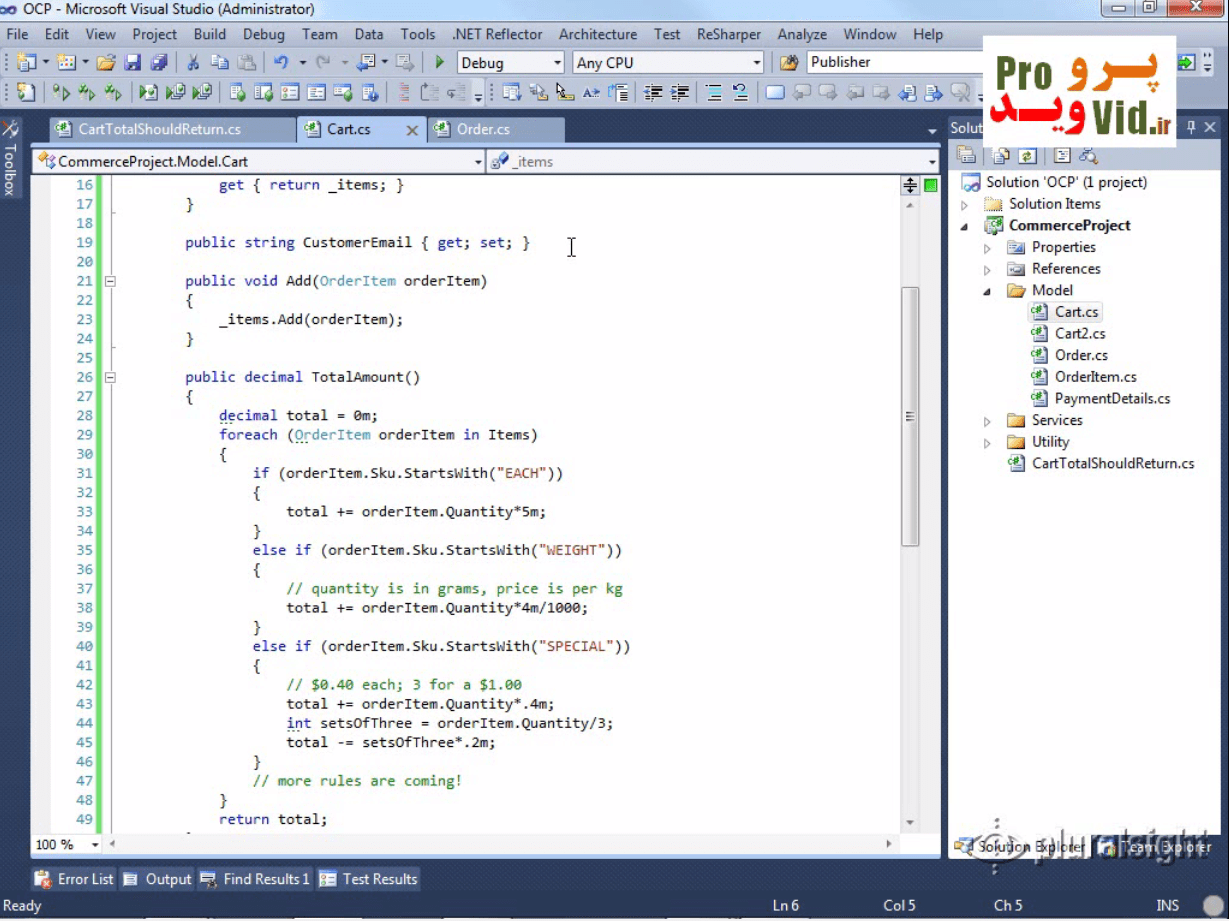This screenshot has height=921, width=1229.
Task: Click the Save icon in toolbar
Action: coord(132,62)
